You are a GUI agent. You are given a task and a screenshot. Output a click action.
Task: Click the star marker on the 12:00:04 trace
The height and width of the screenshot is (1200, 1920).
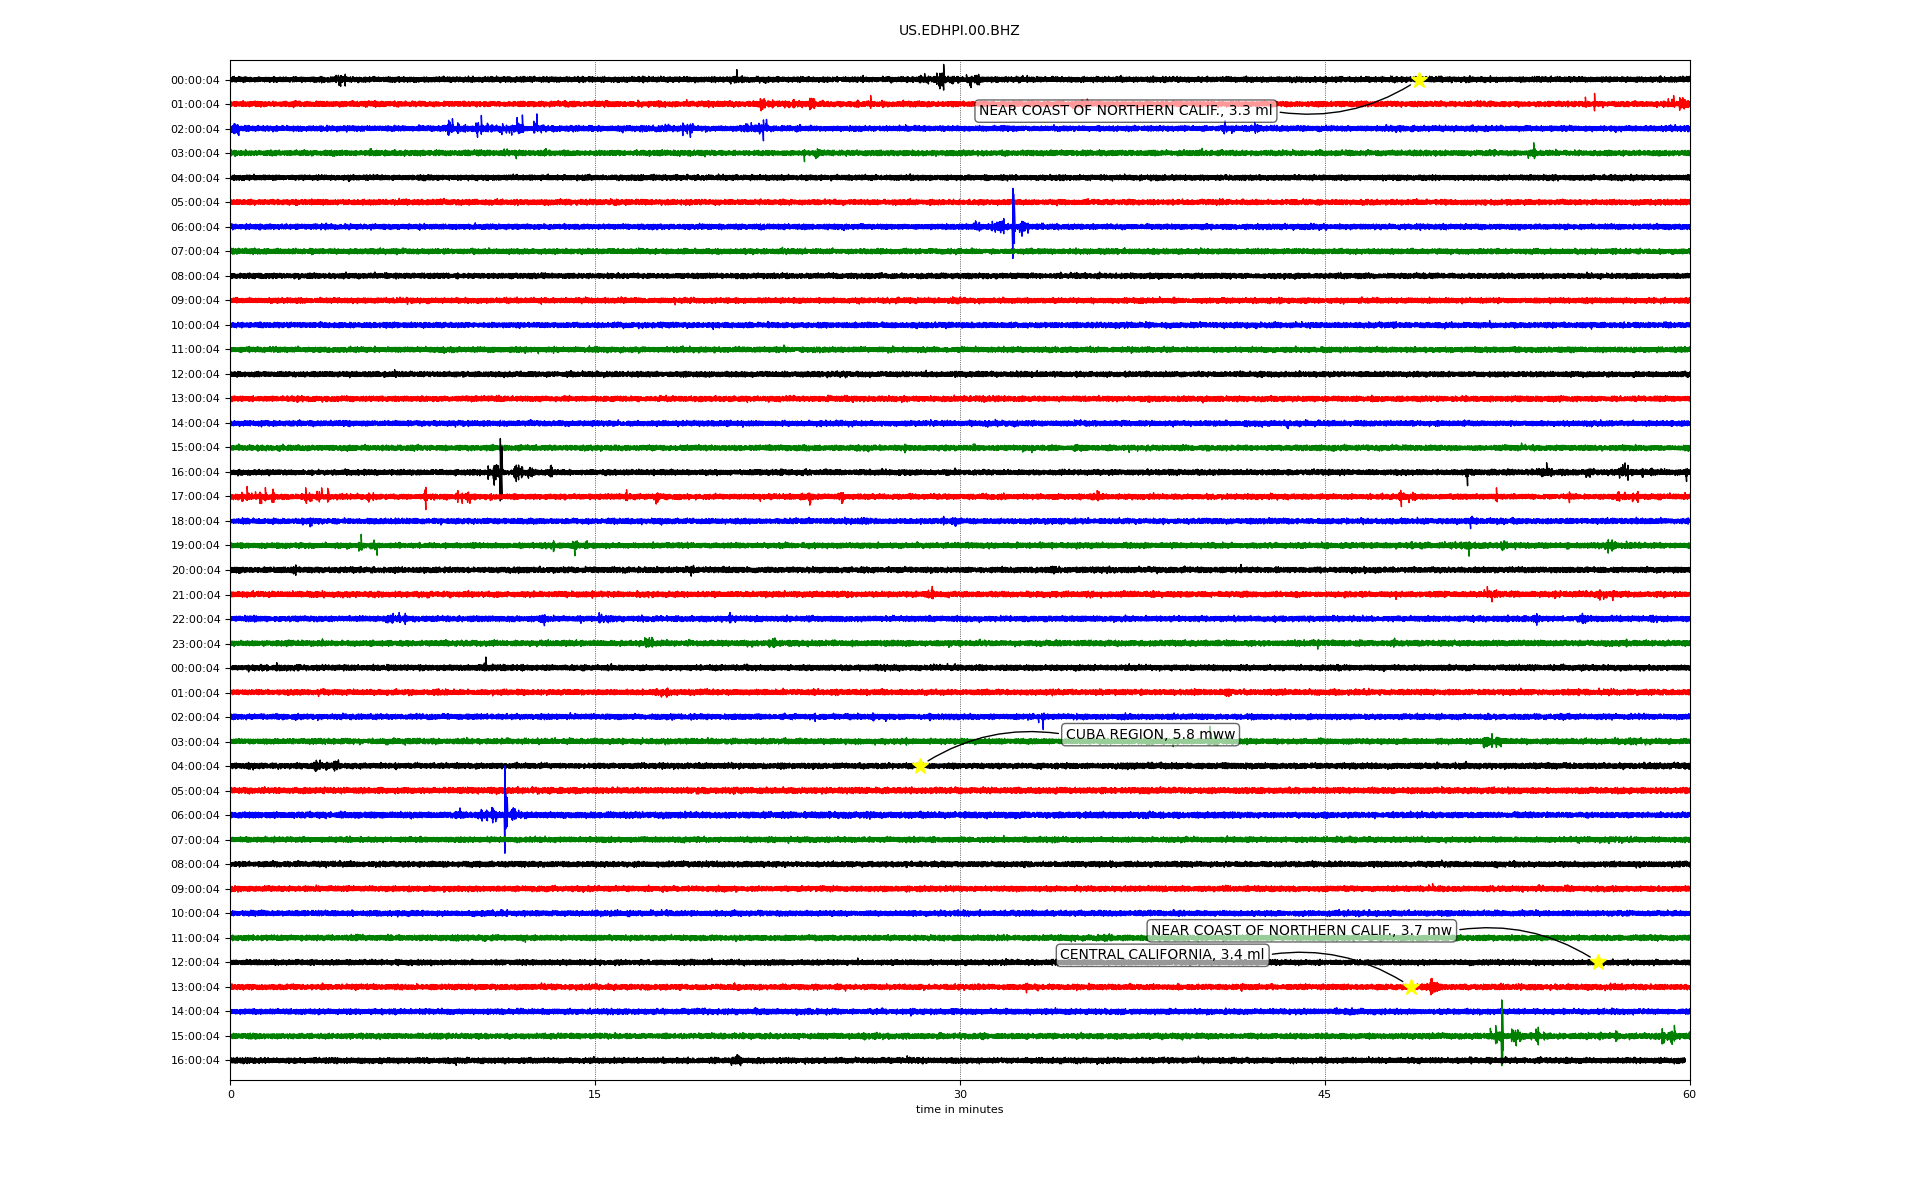point(1598,962)
